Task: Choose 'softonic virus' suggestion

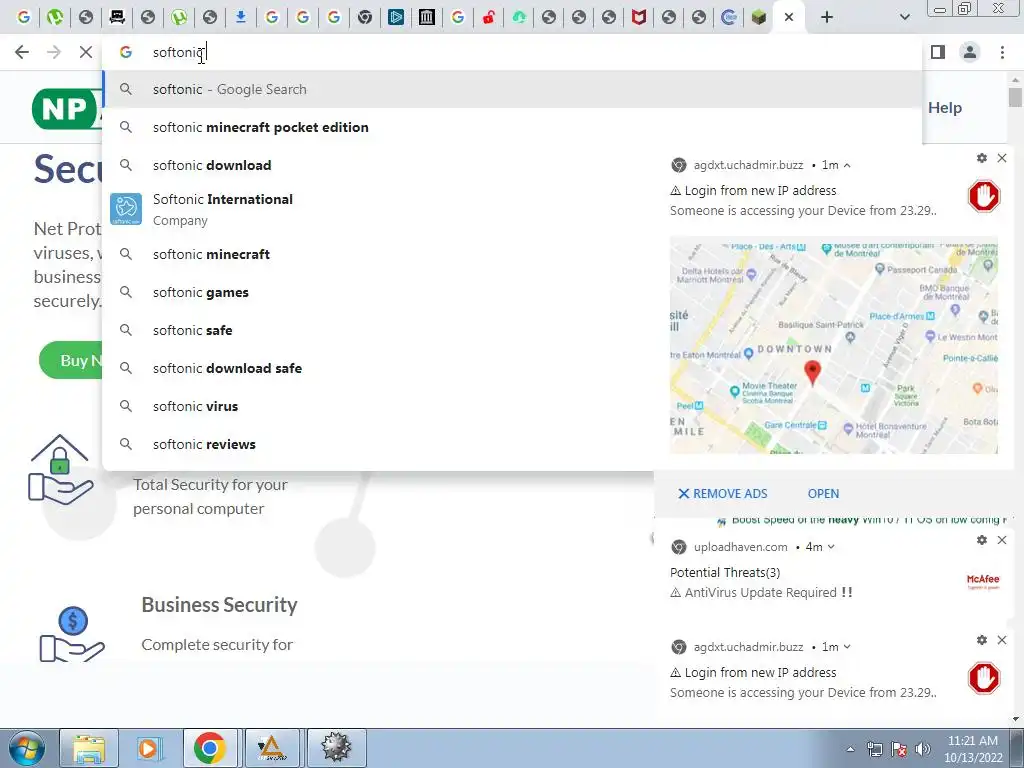Action: click(377, 406)
